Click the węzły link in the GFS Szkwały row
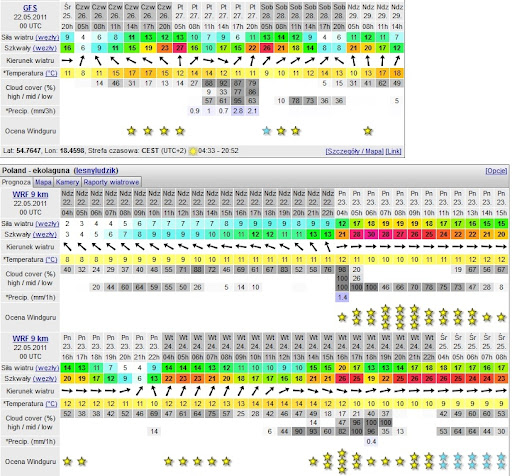Viewport: 512px width, 476px height. (45, 48)
